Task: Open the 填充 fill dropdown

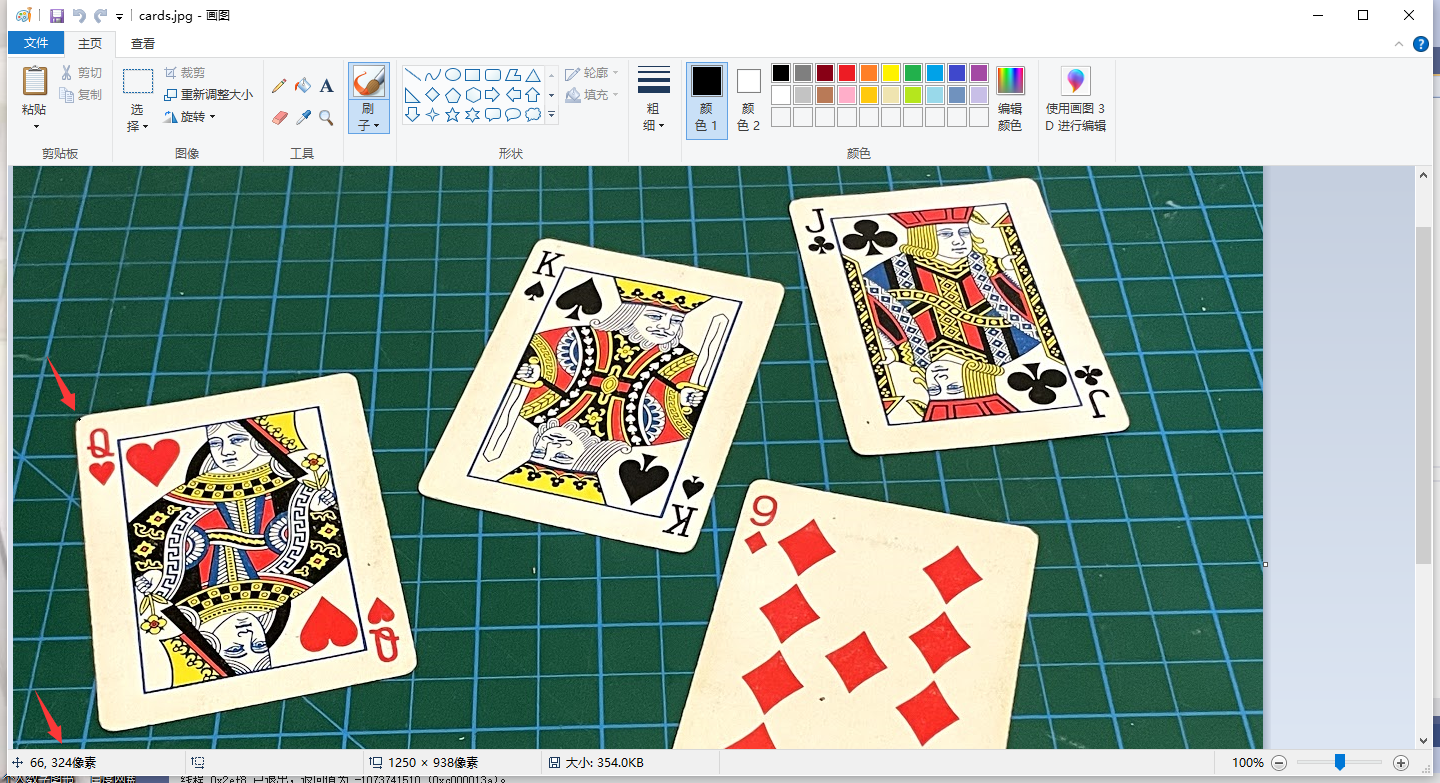Action: pyautogui.click(x=592, y=95)
